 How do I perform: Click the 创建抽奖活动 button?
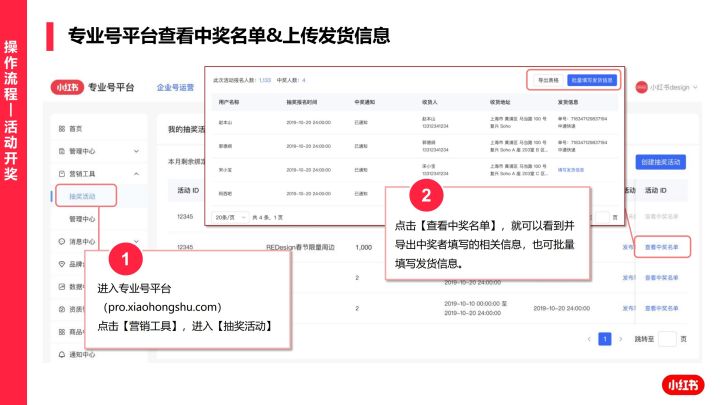(661, 162)
